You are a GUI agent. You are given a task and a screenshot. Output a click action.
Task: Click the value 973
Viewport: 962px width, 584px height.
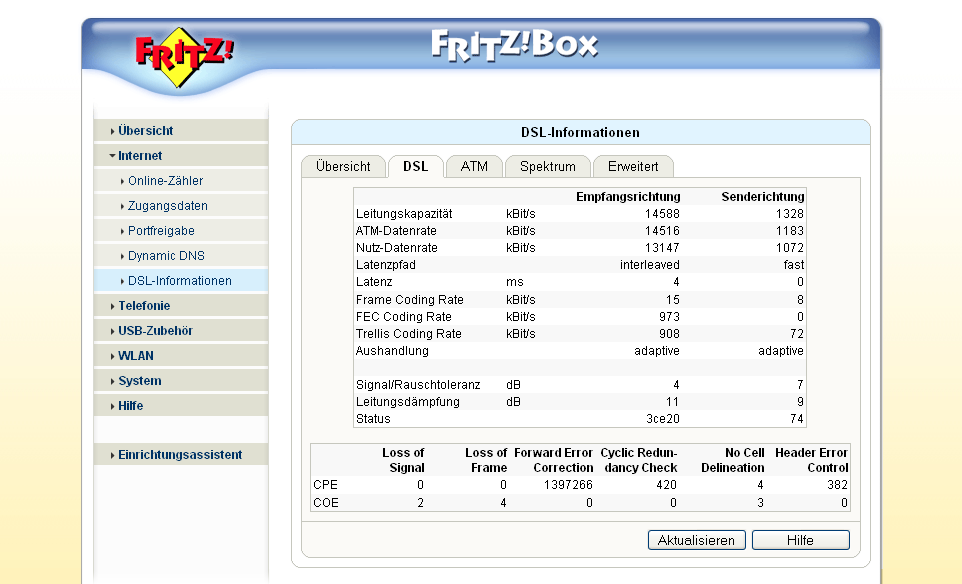pyautogui.click(x=669, y=317)
